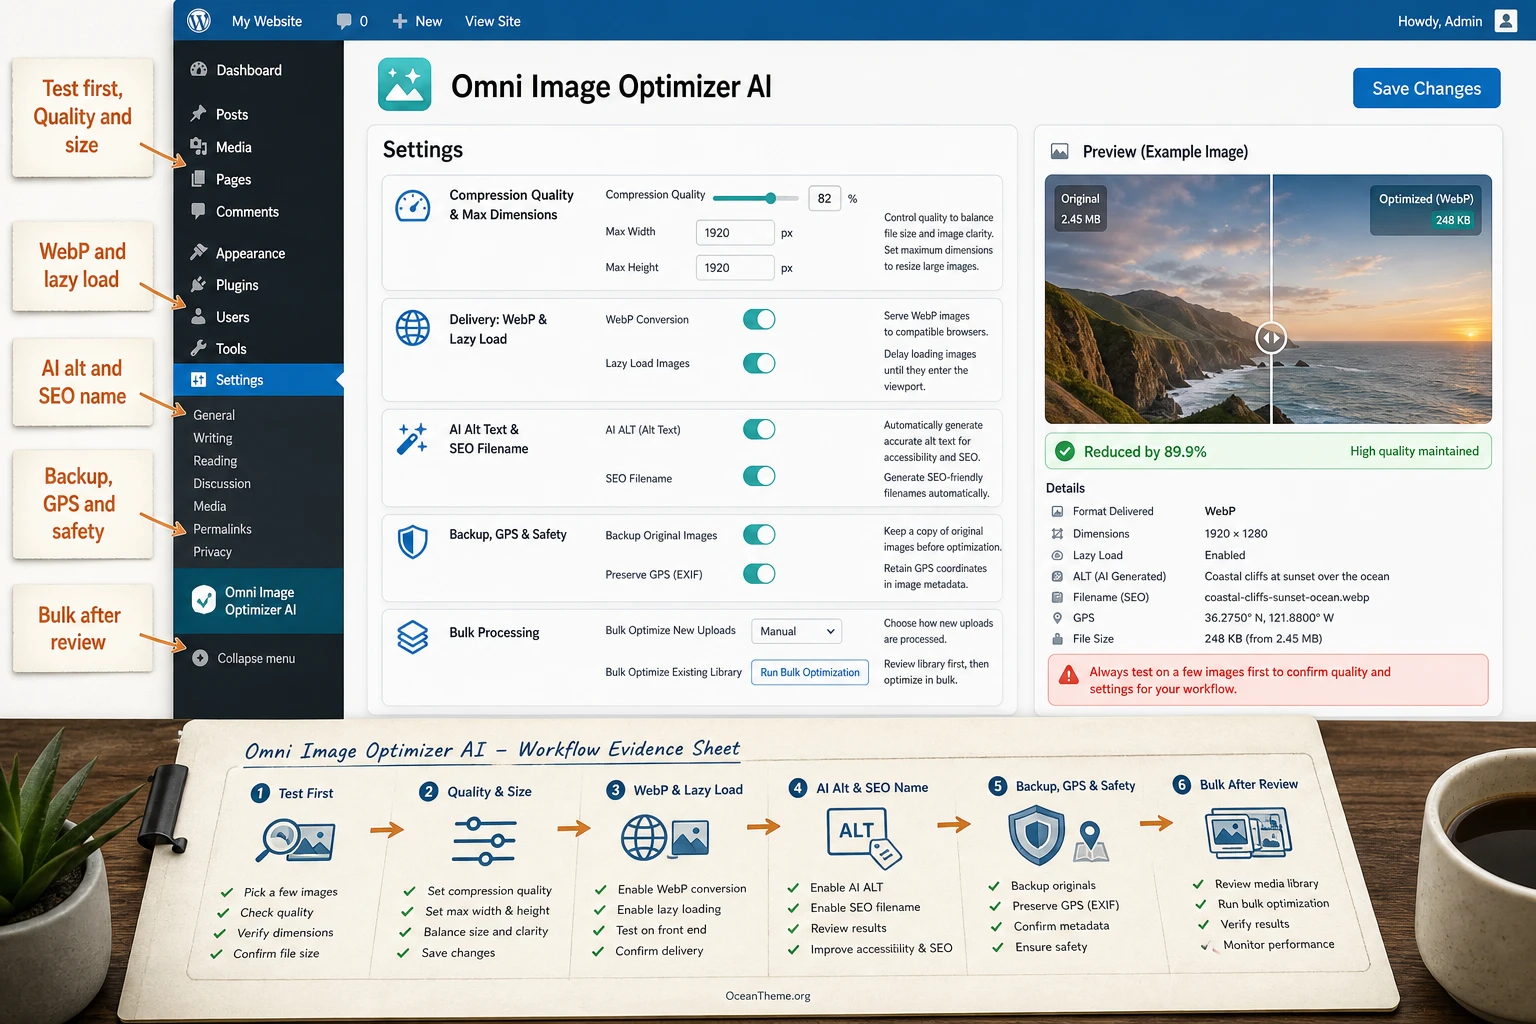Open the Discussion settings submenu
The height and width of the screenshot is (1024, 1536).
222,483
